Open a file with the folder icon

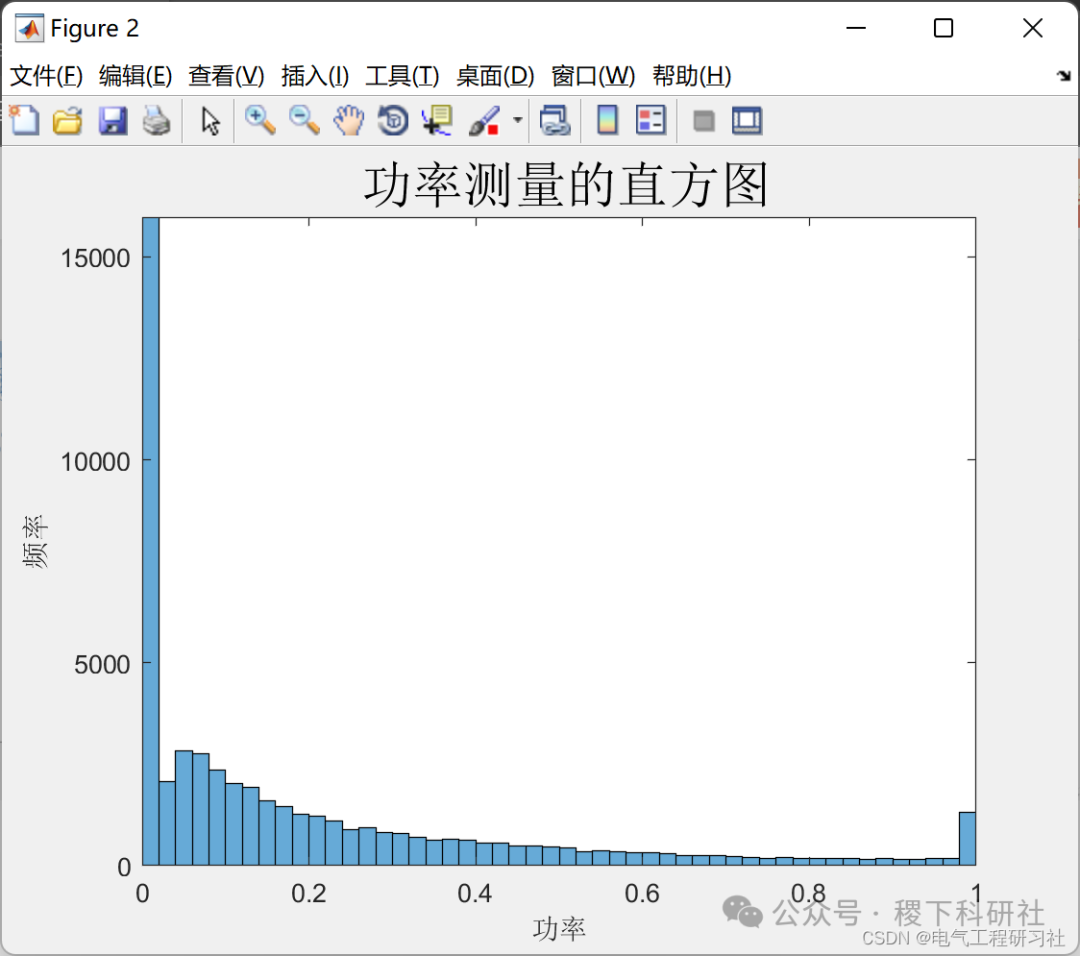tap(68, 121)
